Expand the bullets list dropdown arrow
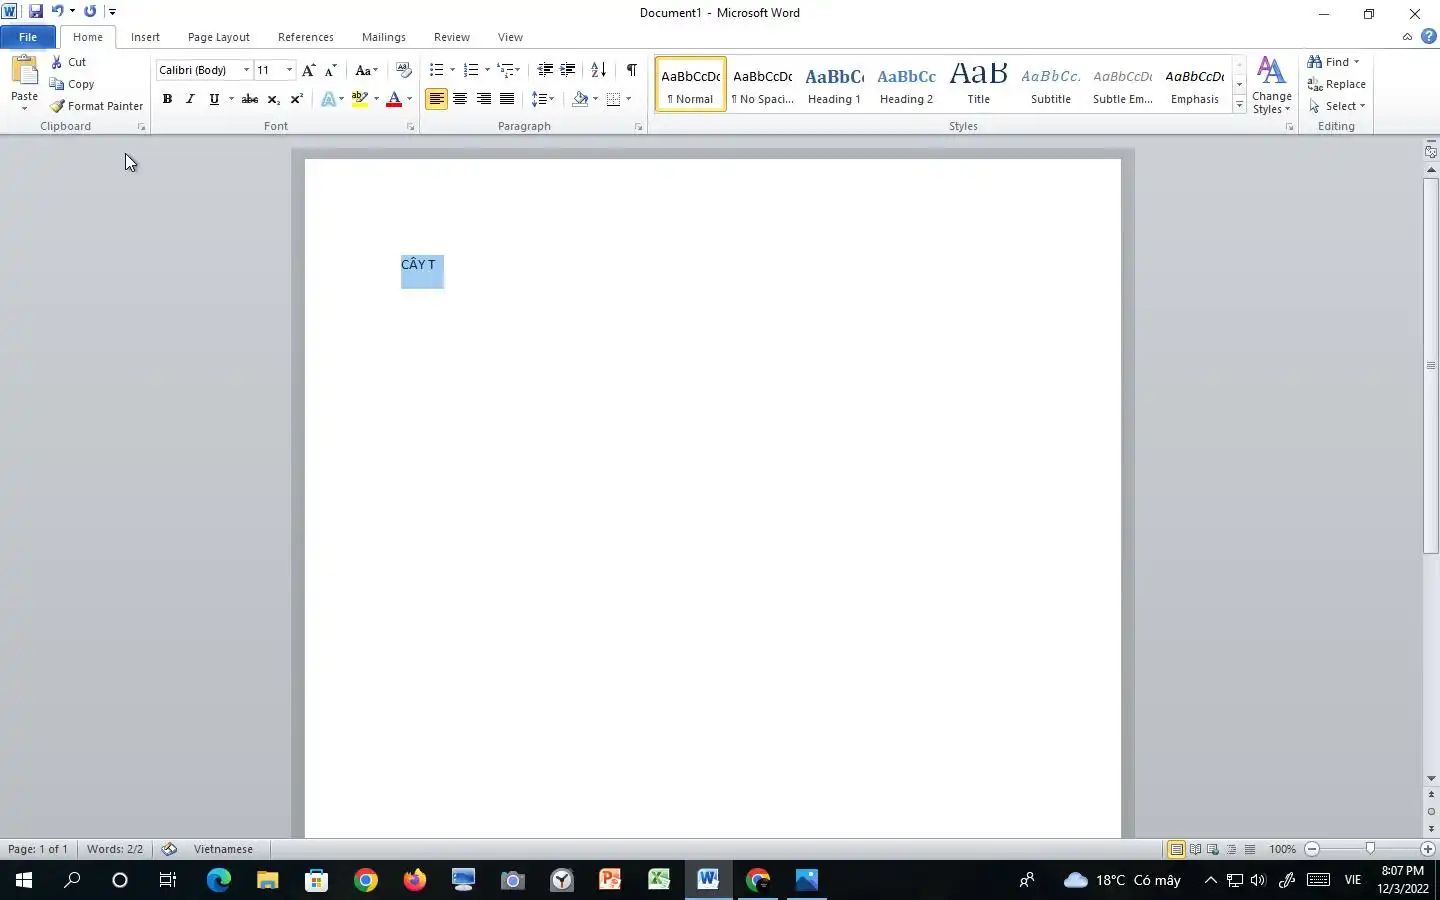The width and height of the screenshot is (1440, 900). click(x=452, y=70)
